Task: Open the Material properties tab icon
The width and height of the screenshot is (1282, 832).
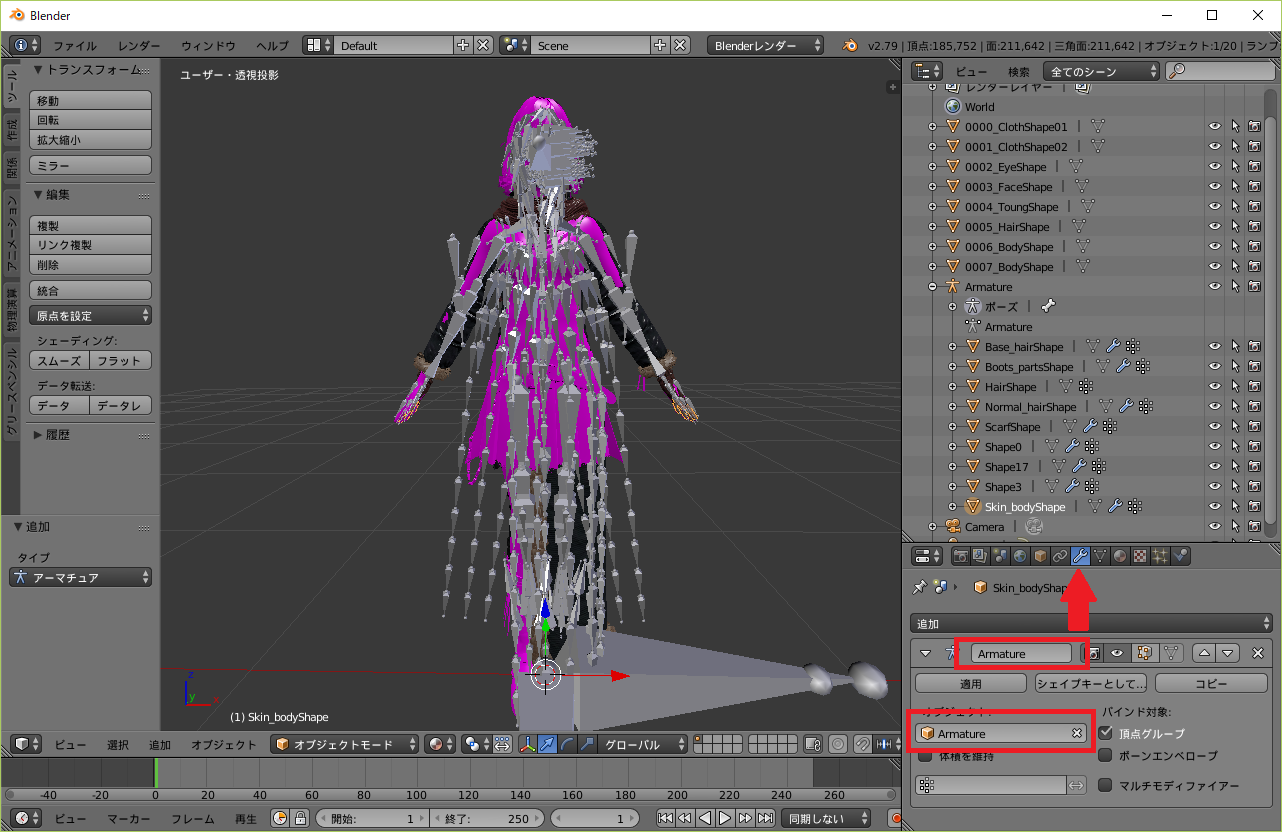Action: pyautogui.click(x=1120, y=556)
